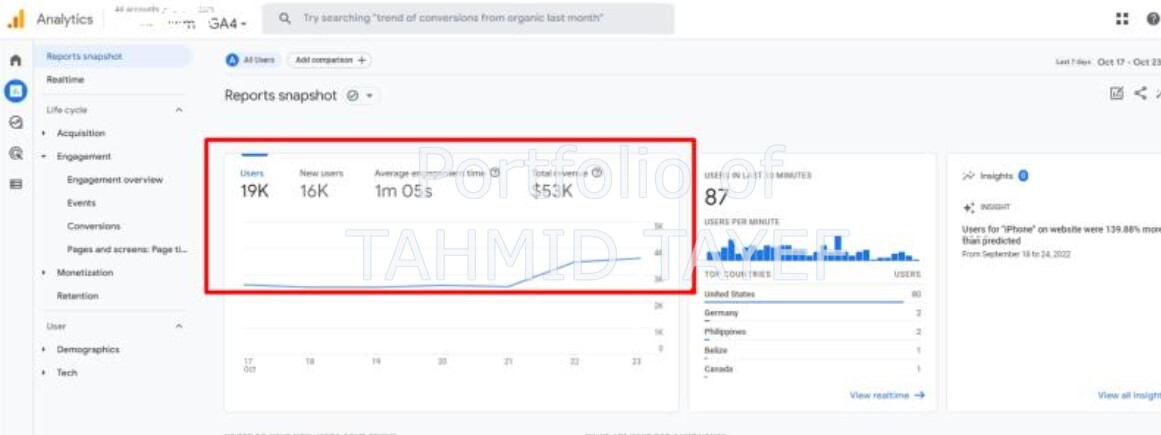This screenshot has width=1161, height=435.
Task: Open Pages and screens report
Action: coord(127,250)
